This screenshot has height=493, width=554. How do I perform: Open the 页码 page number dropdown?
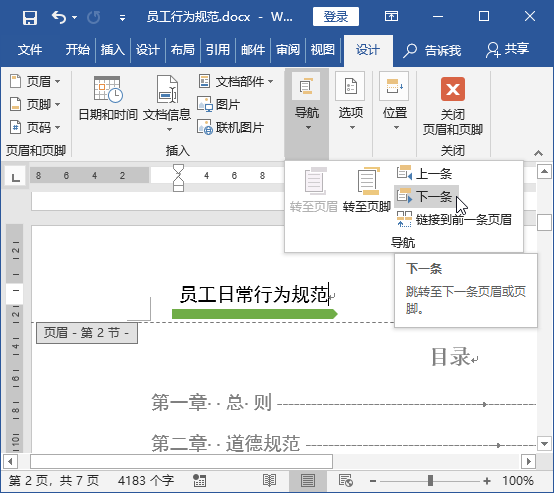pos(35,127)
